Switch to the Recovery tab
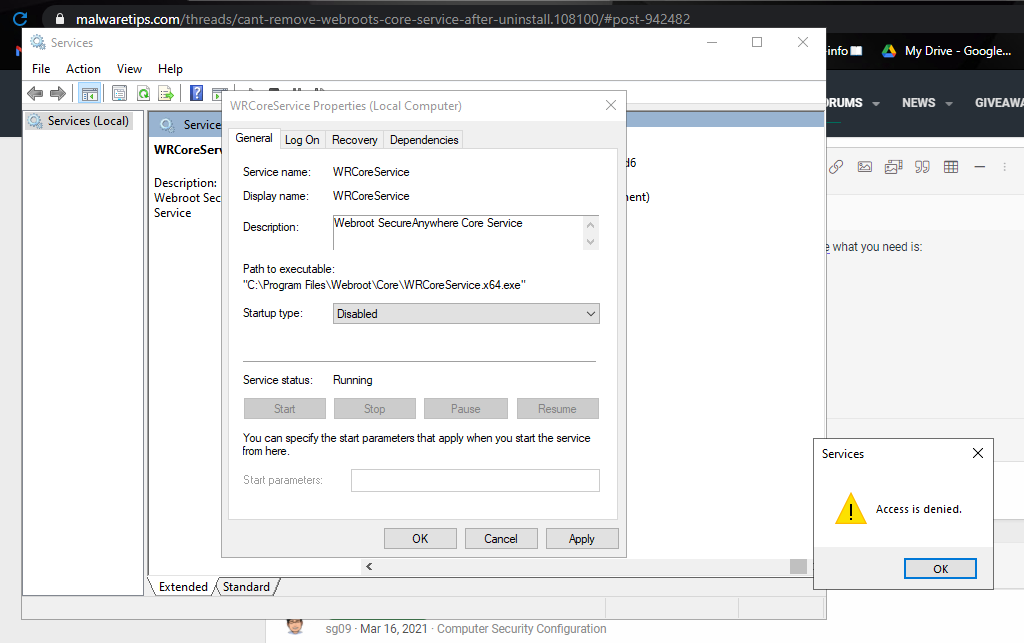1024x643 pixels. (355, 140)
